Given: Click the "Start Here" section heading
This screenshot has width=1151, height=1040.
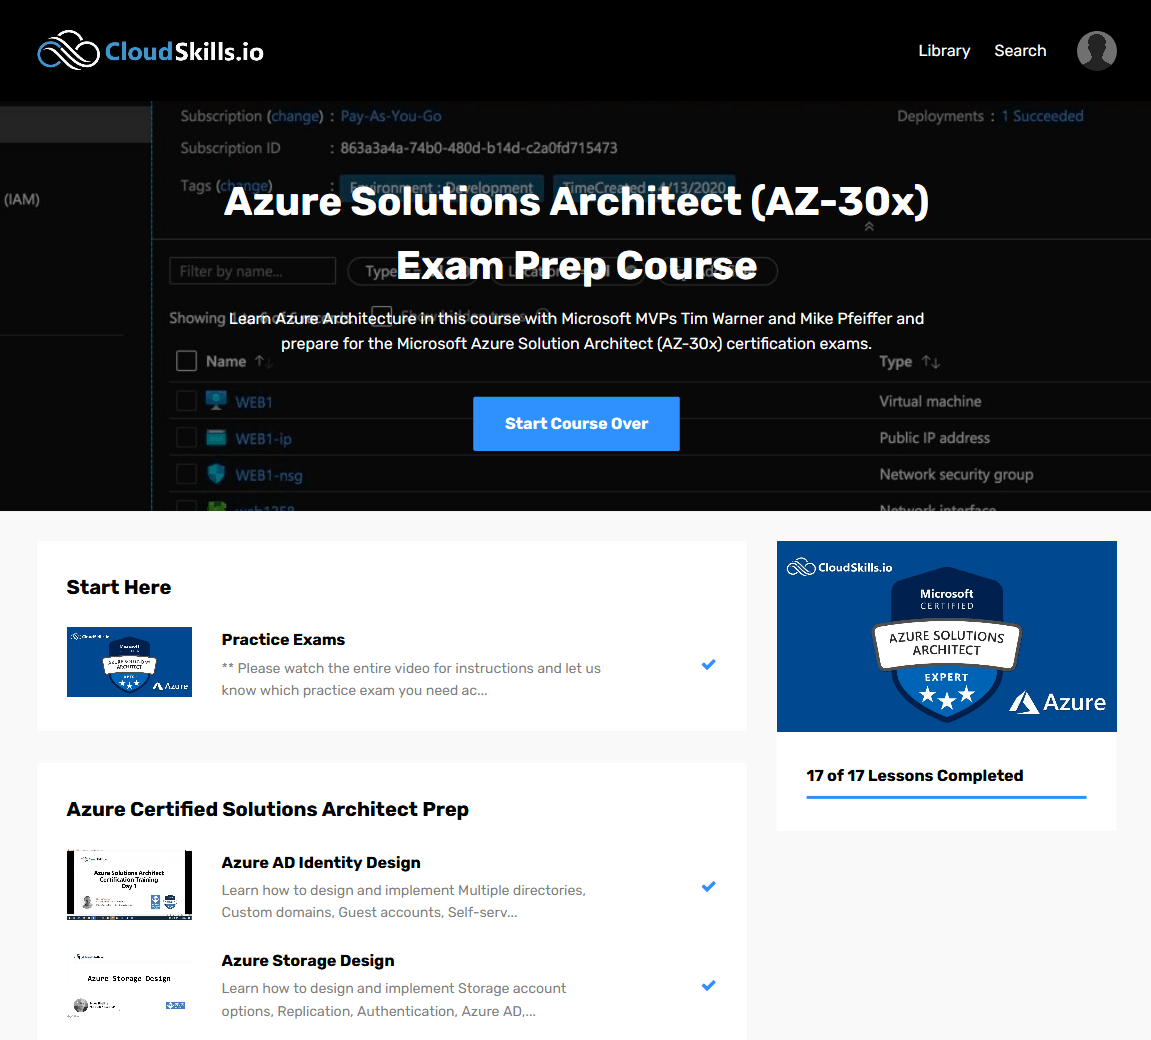Looking at the screenshot, I should 119,587.
